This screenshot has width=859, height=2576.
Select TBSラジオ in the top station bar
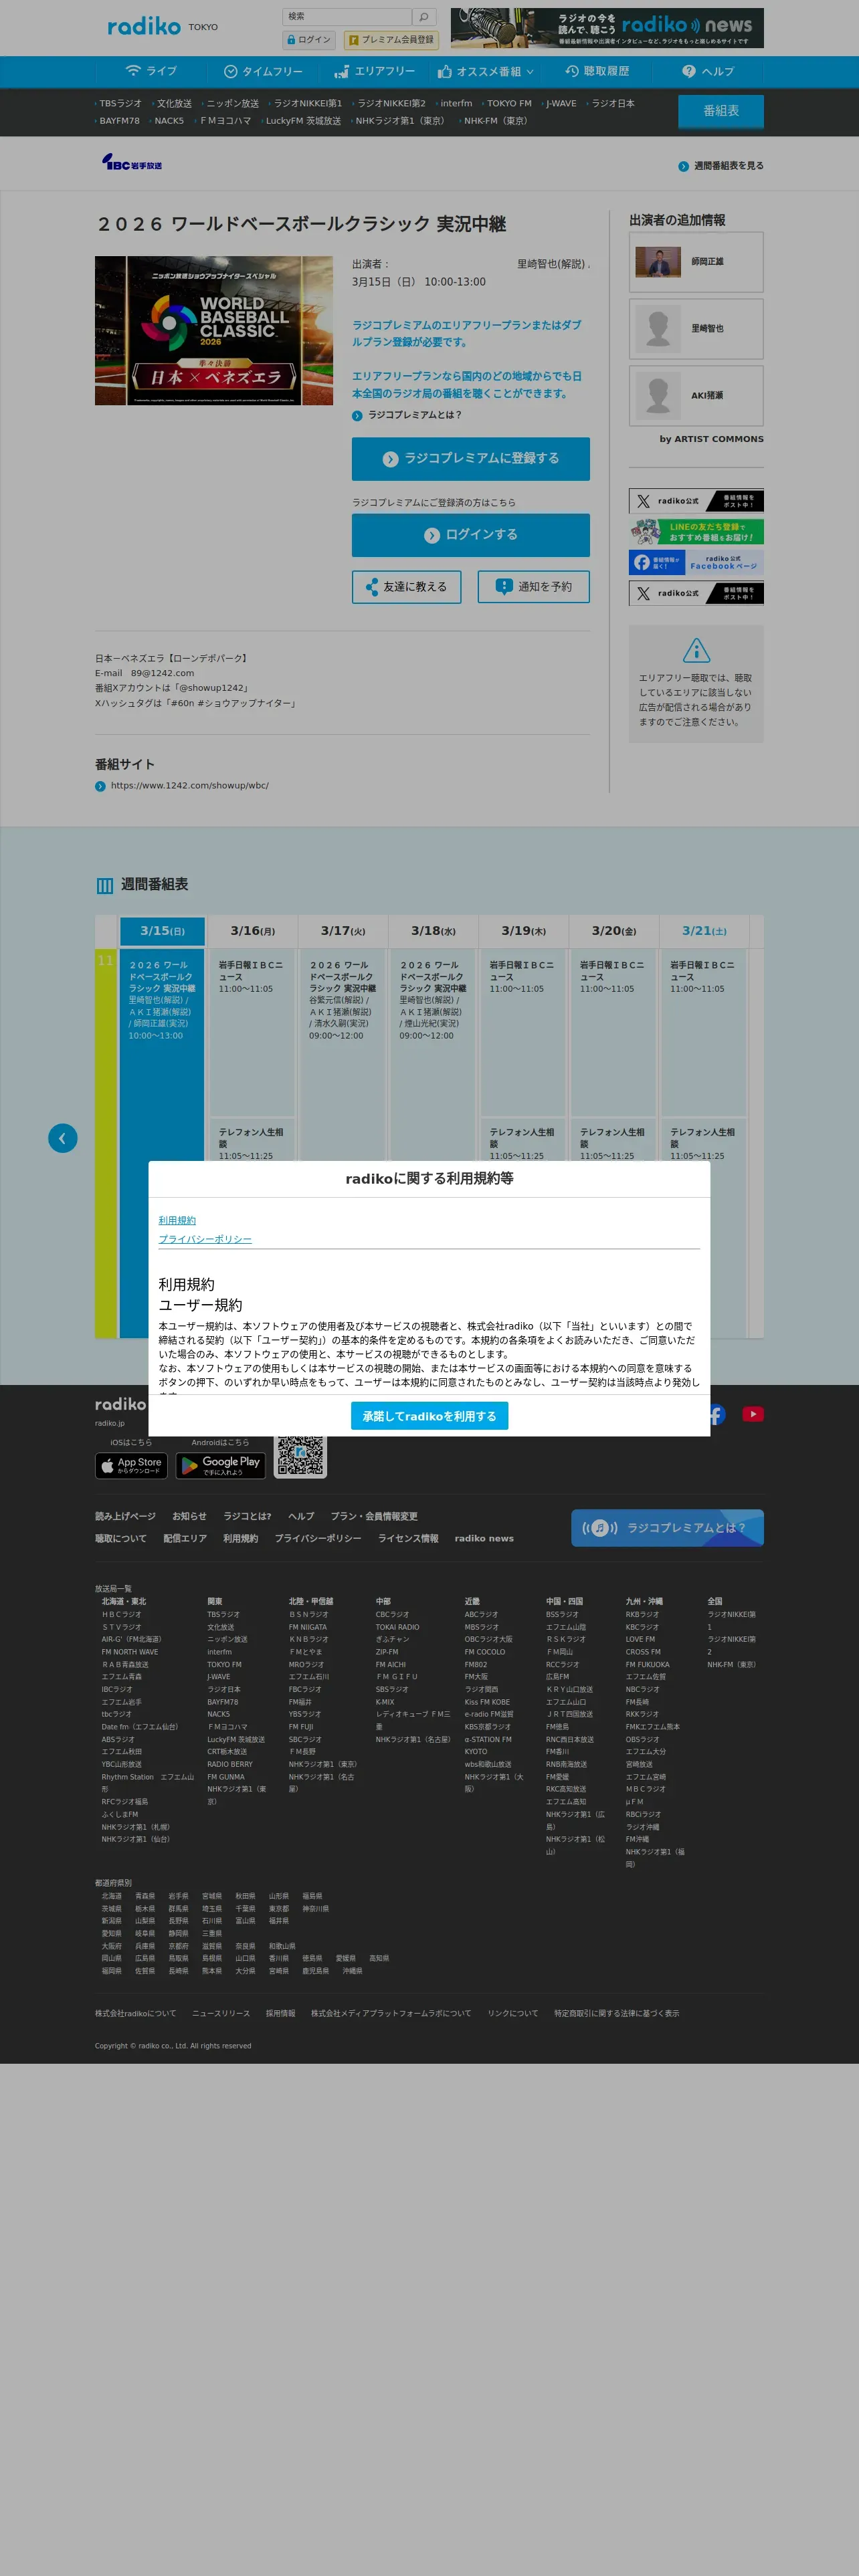pos(120,104)
